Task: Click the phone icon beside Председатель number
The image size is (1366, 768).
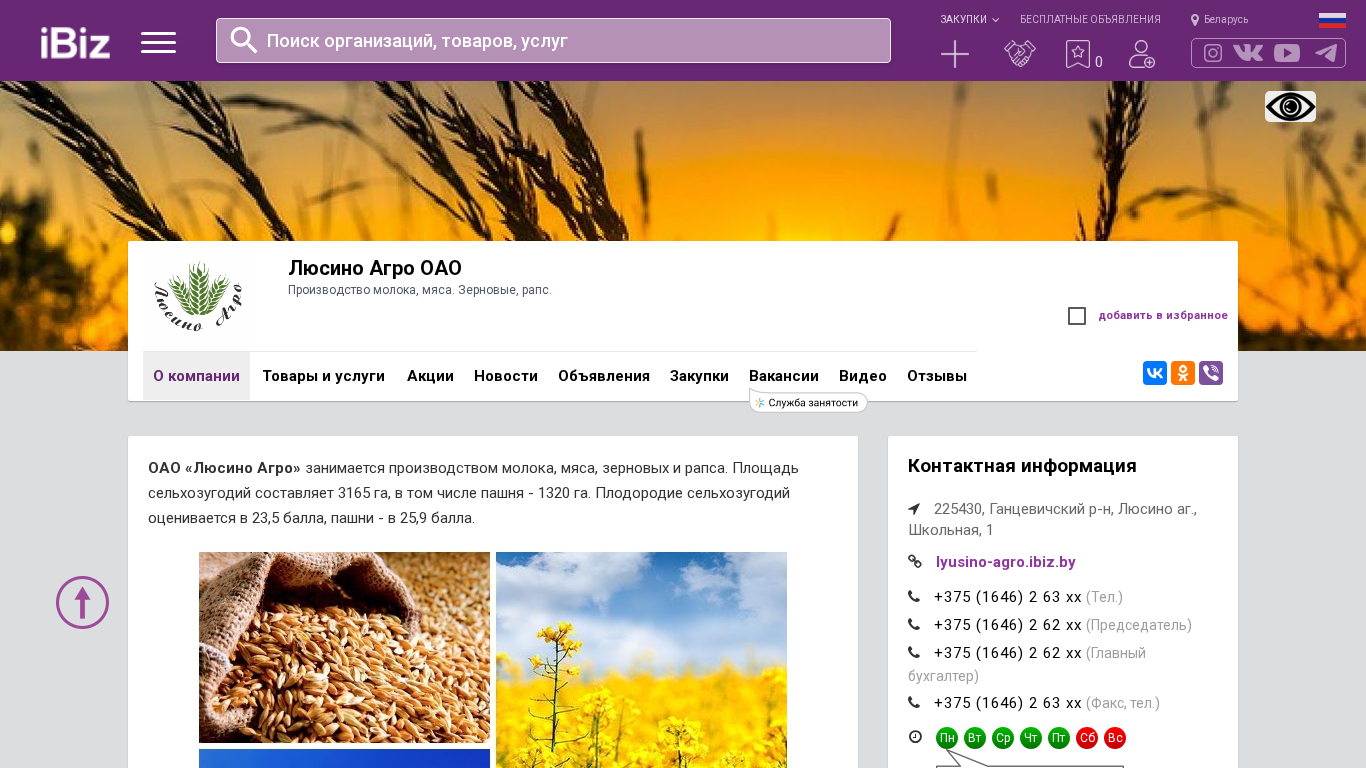Action: pyautogui.click(x=914, y=625)
